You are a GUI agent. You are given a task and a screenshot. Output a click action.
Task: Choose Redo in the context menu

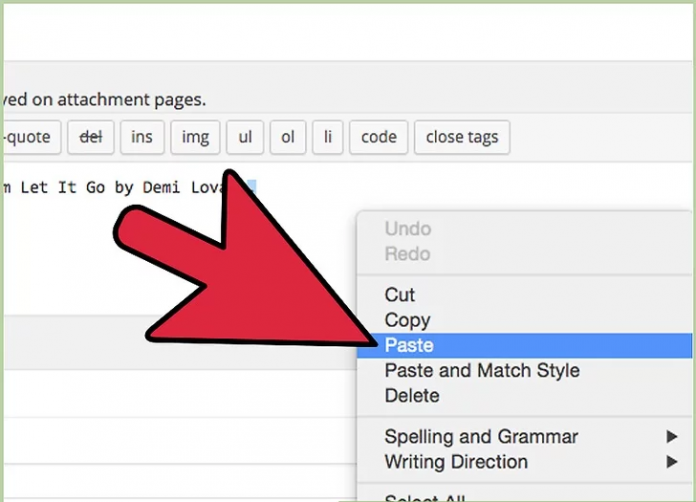tap(405, 254)
